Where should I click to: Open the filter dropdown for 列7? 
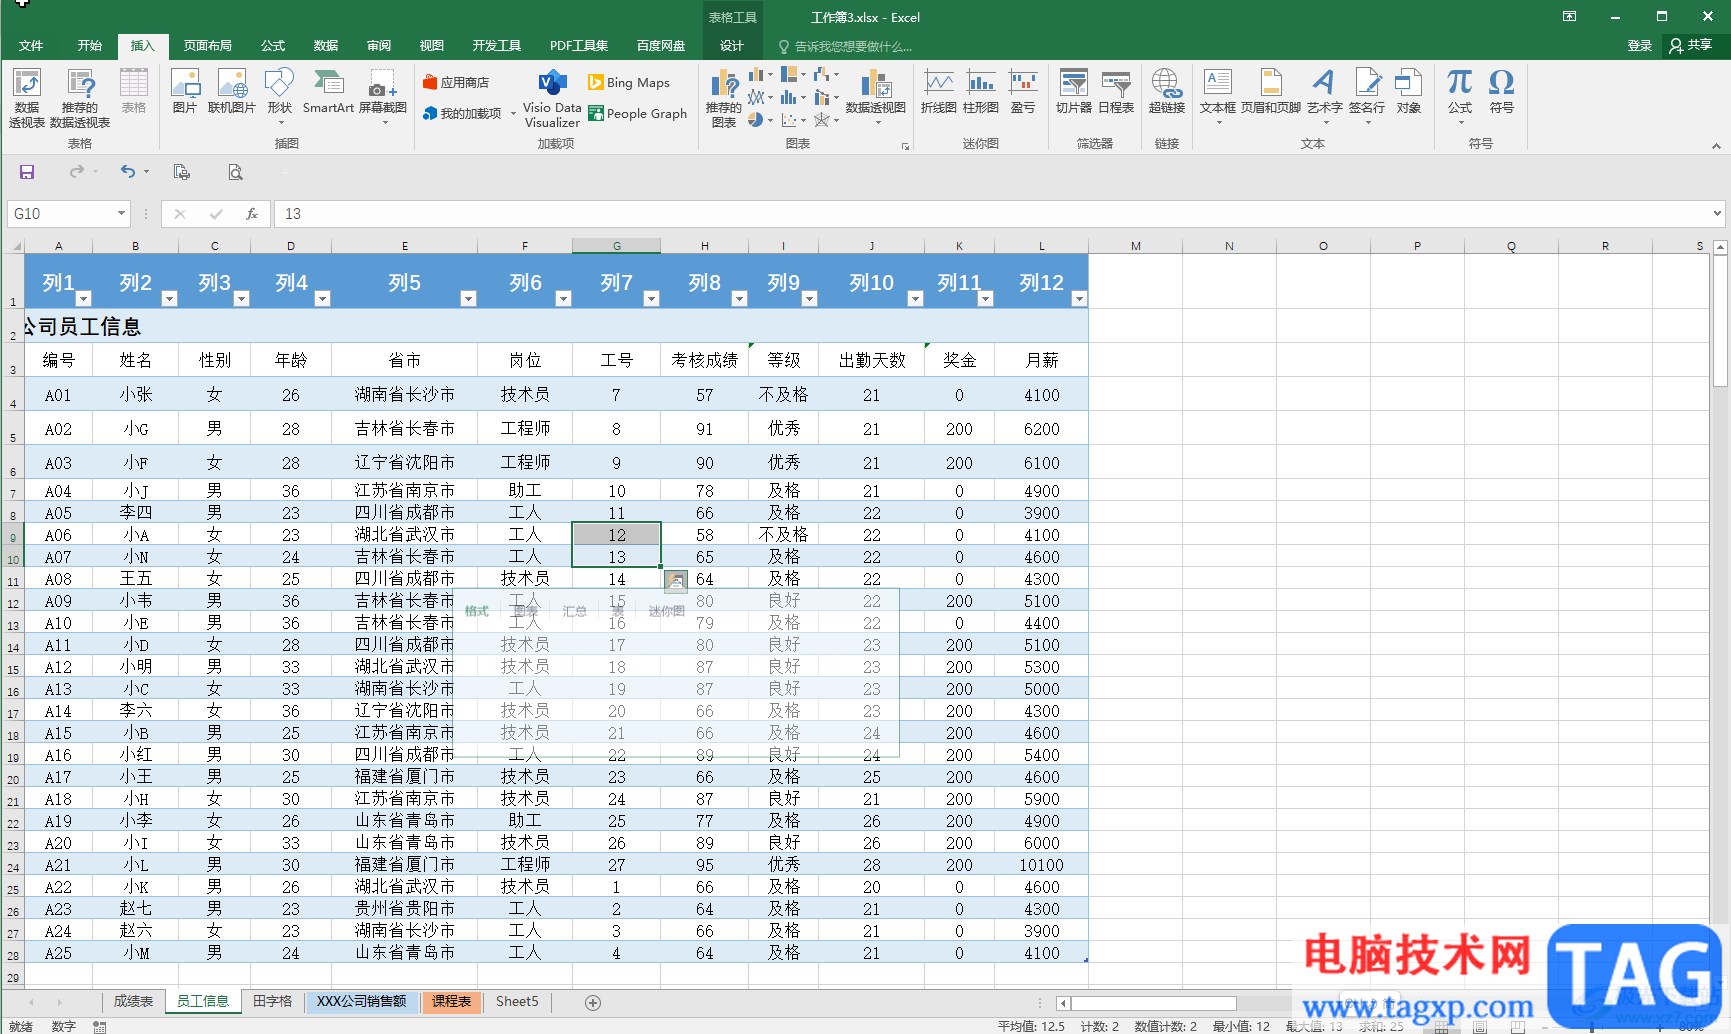click(651, 298)
